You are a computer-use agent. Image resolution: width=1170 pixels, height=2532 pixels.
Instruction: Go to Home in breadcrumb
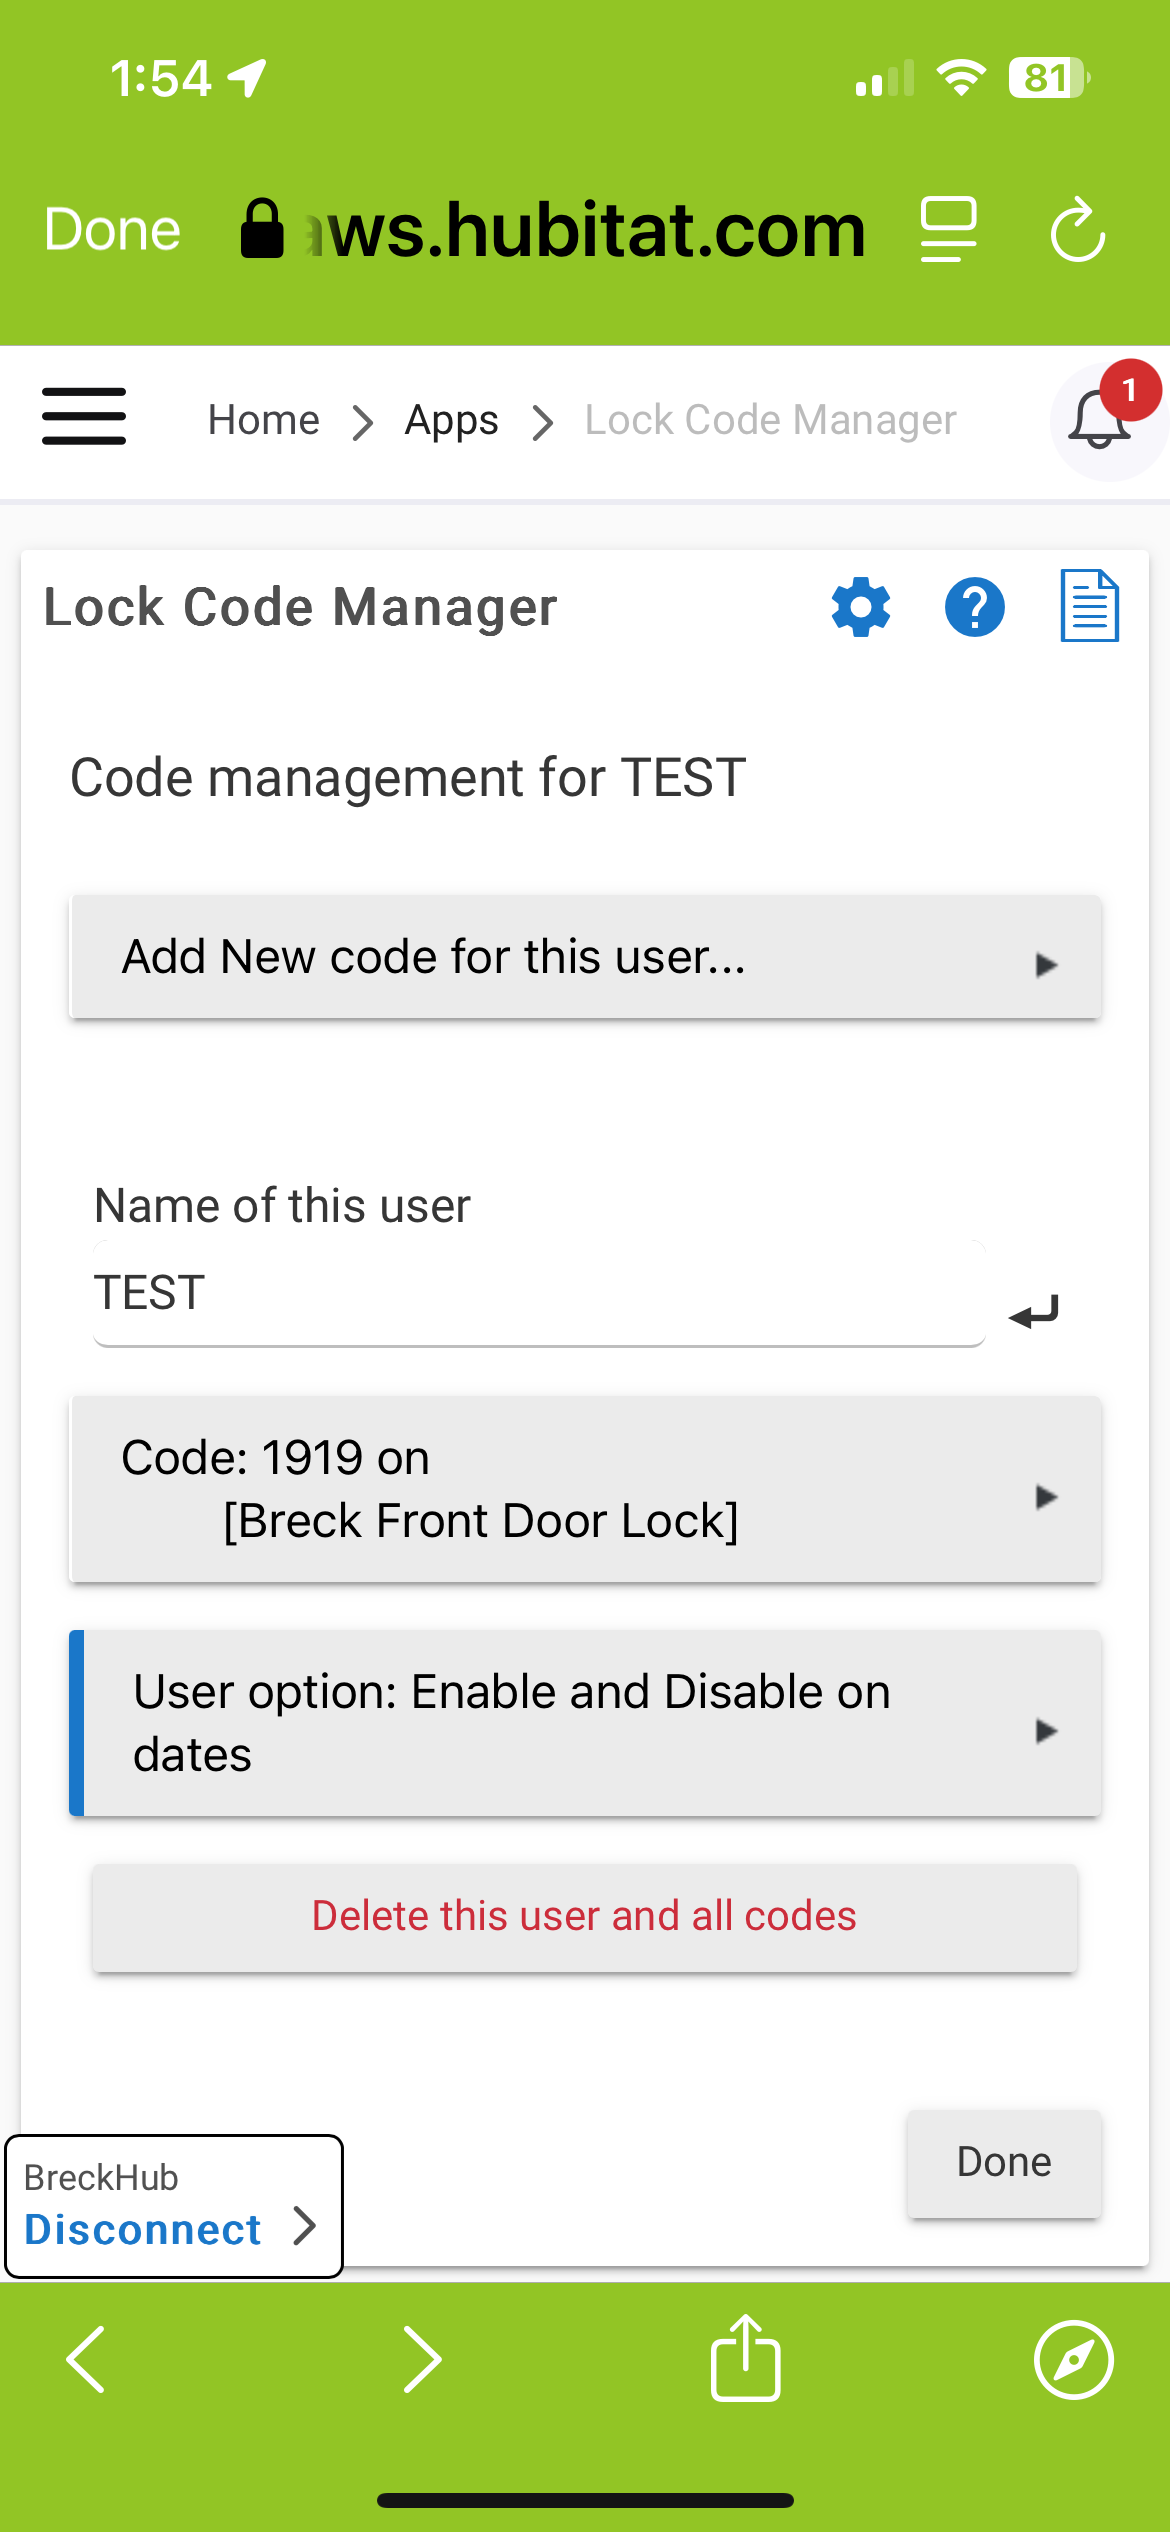(264, 420)
